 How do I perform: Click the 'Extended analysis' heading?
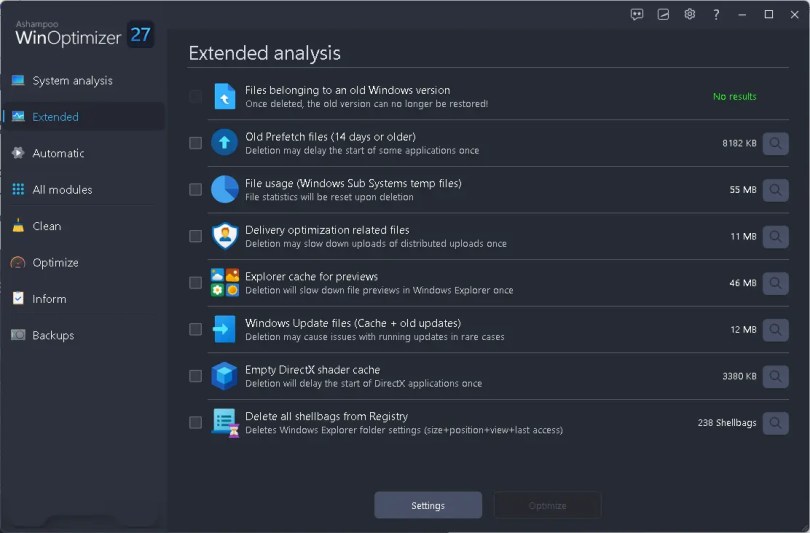click(264, 53)
